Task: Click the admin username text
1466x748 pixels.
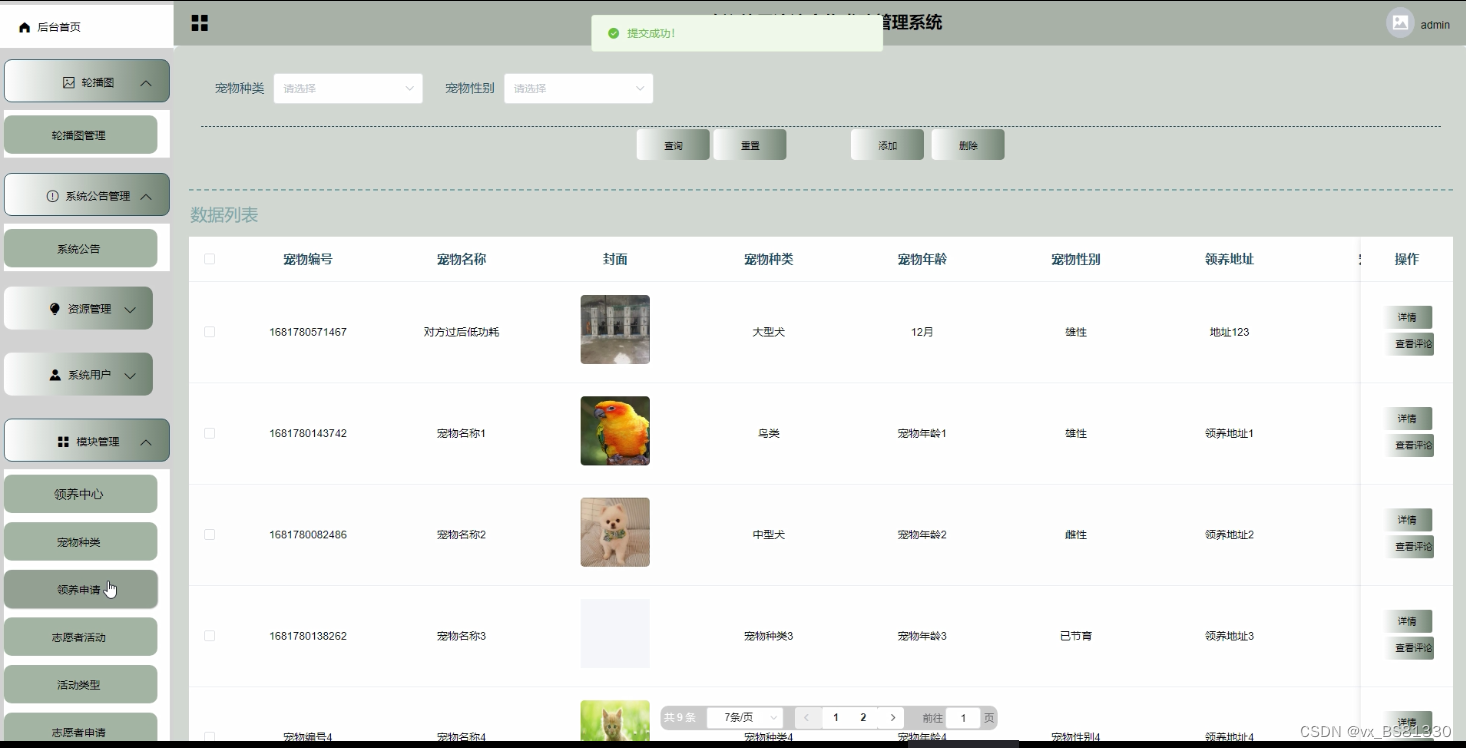Action: coord(1435,25)
